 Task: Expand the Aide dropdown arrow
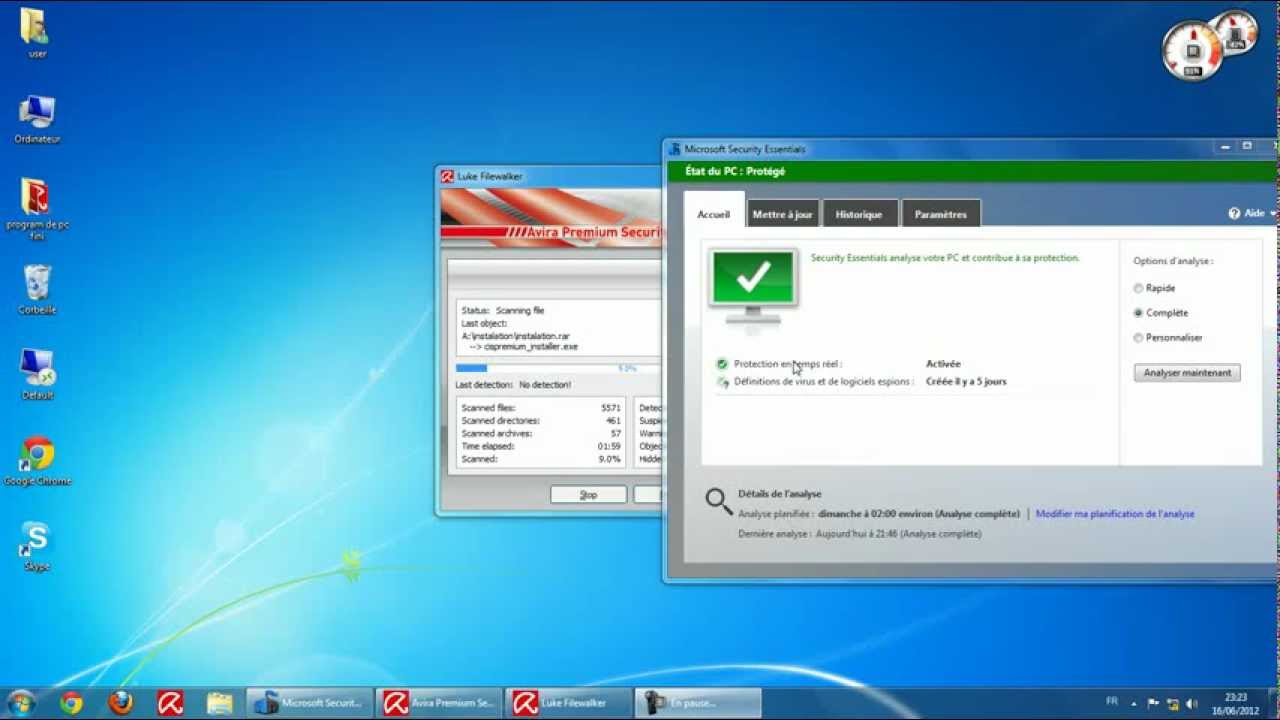pos(1272,213)
